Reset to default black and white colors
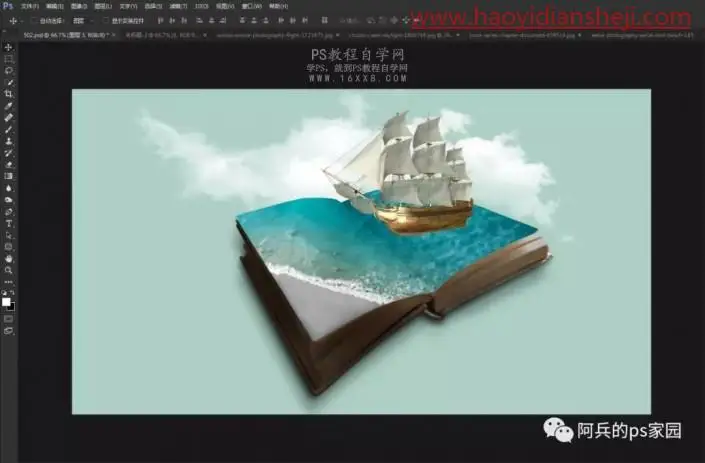 (4, 293)
